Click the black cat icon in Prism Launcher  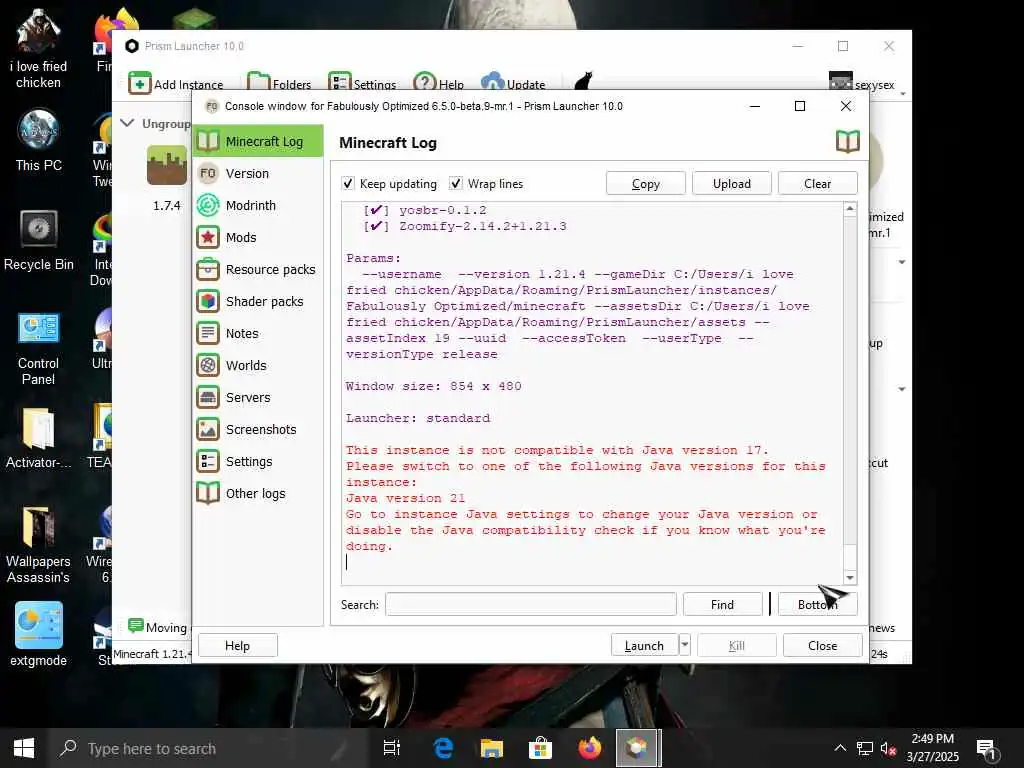(583, 82)
